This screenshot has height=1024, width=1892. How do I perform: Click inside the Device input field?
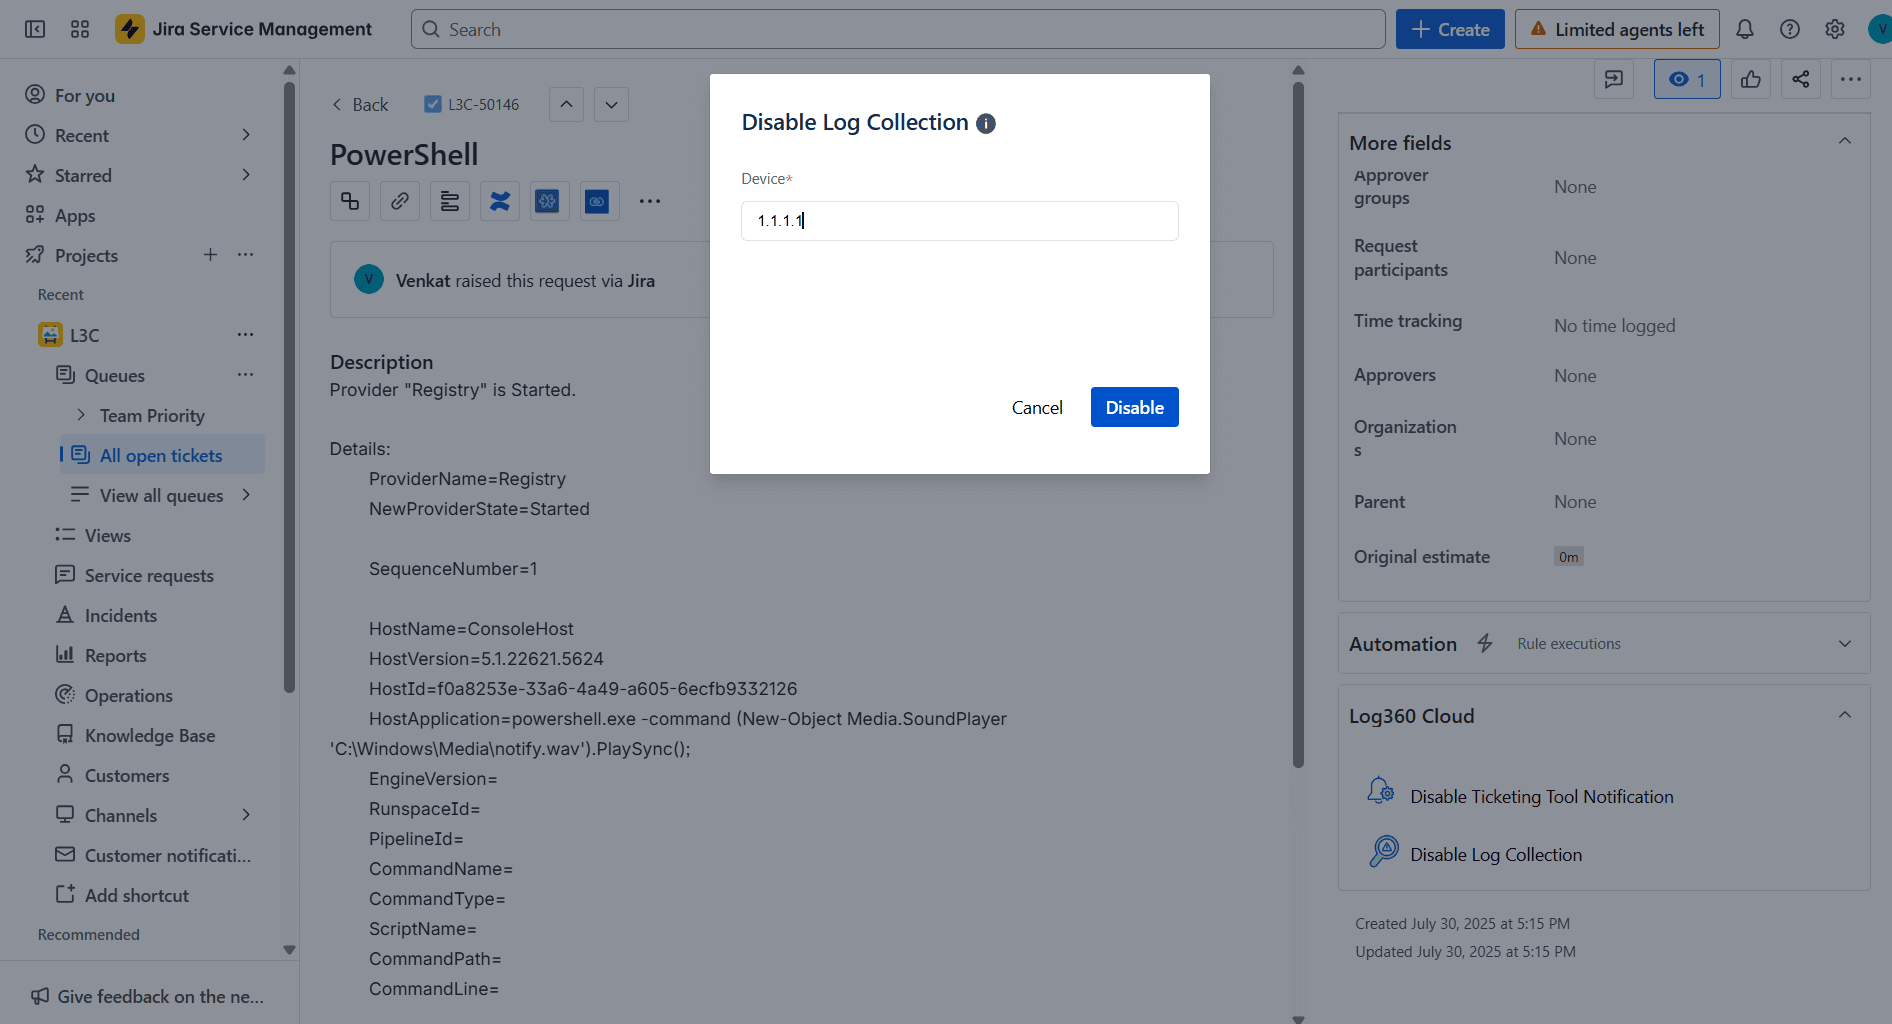coord(959,220)
